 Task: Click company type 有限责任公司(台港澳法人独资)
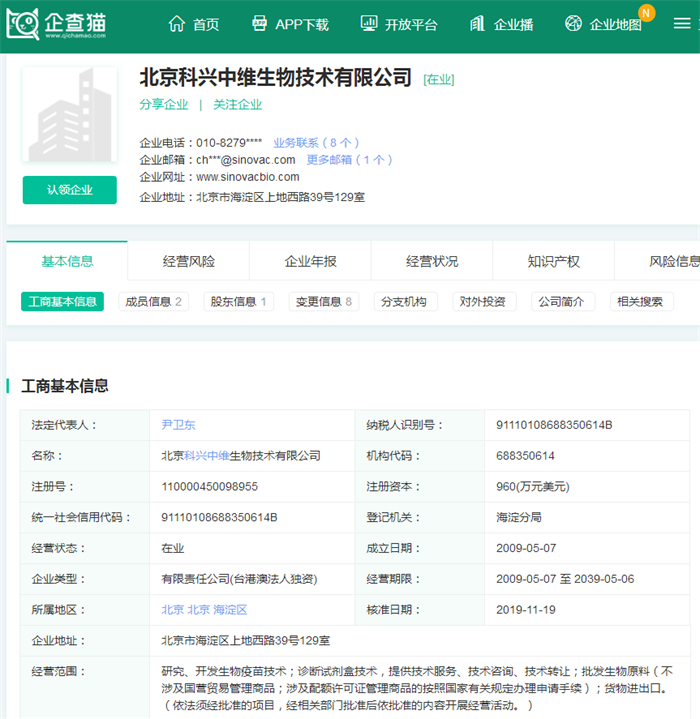pyautogui.click(x=239, y=579)
